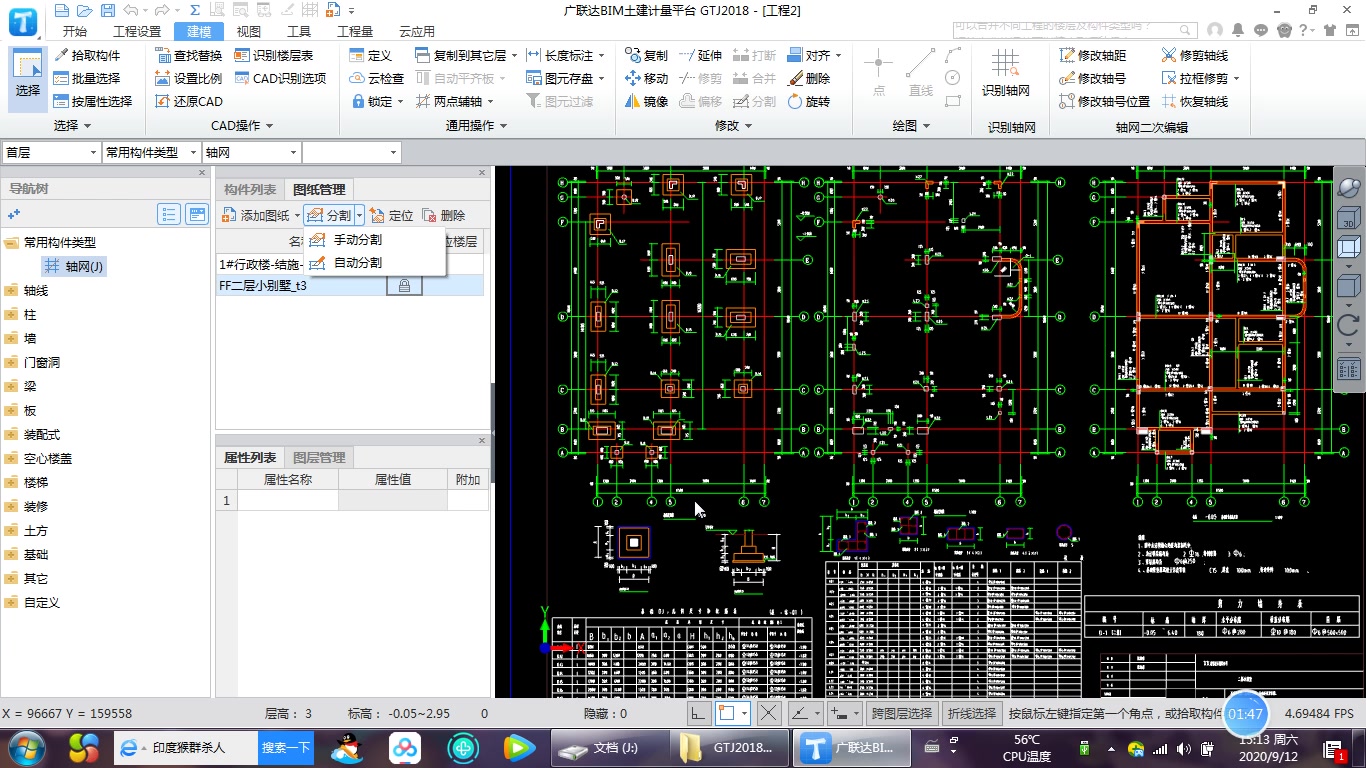Open 识别楼层表 floor table recognition
Viewport: 1366px width, 768px height.
[x=274, y=56]
